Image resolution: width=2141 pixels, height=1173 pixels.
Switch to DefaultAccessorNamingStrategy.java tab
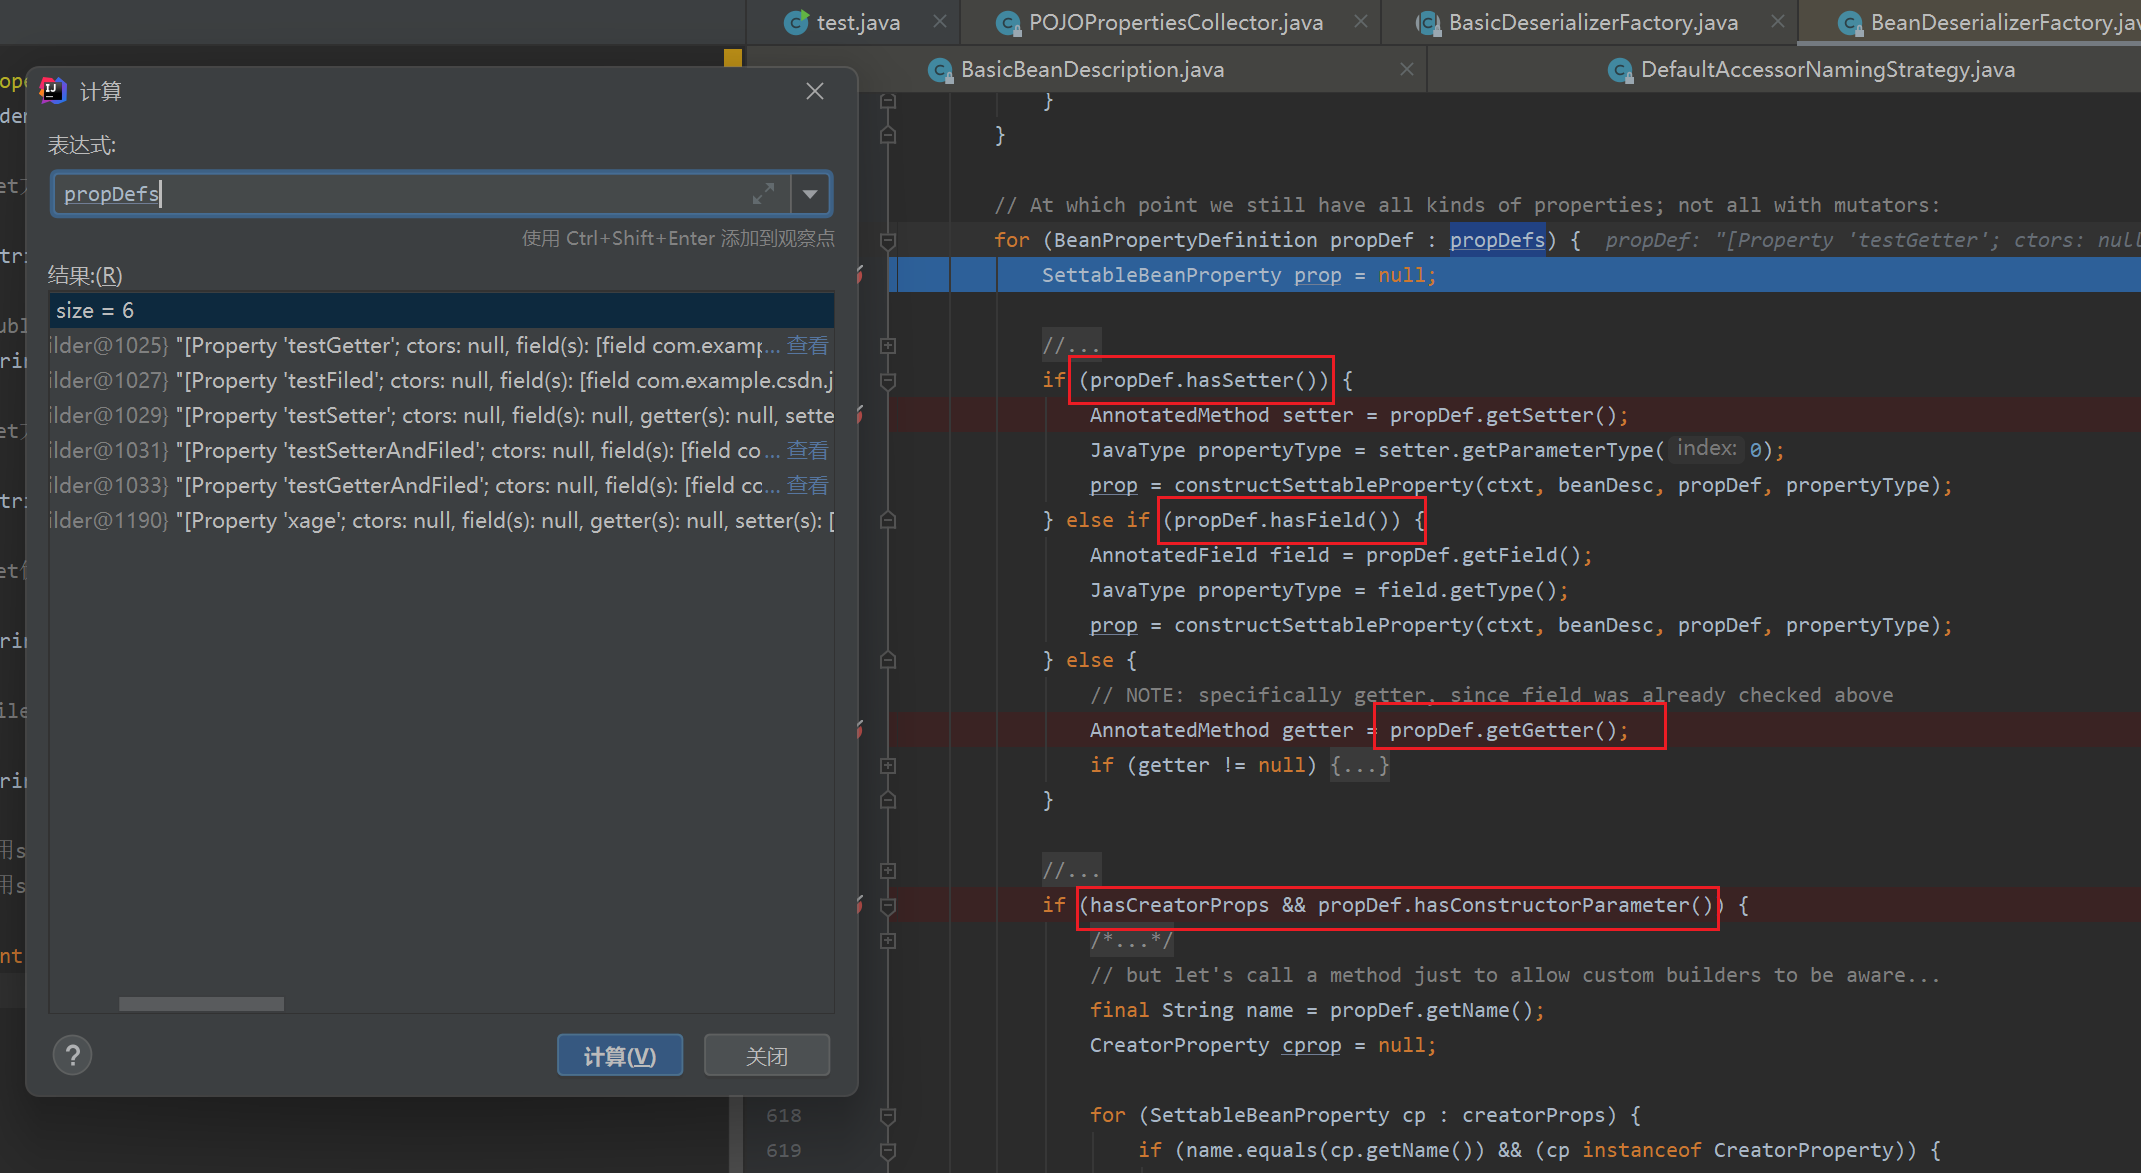point(1826,69)
